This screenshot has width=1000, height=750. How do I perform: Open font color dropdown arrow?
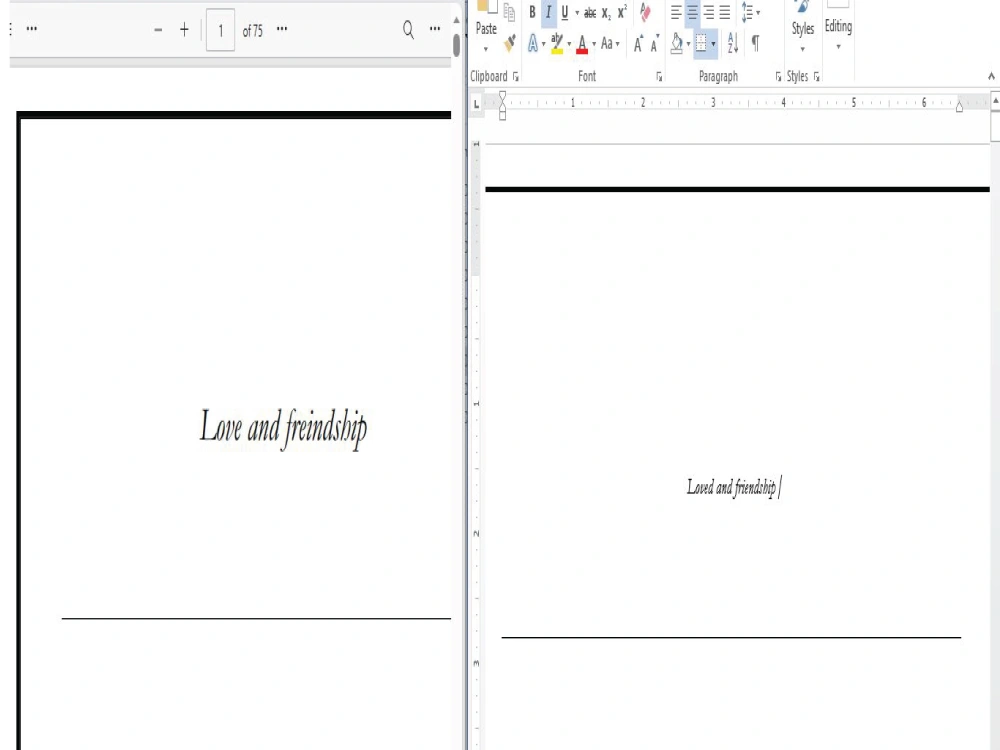point(594,44)
